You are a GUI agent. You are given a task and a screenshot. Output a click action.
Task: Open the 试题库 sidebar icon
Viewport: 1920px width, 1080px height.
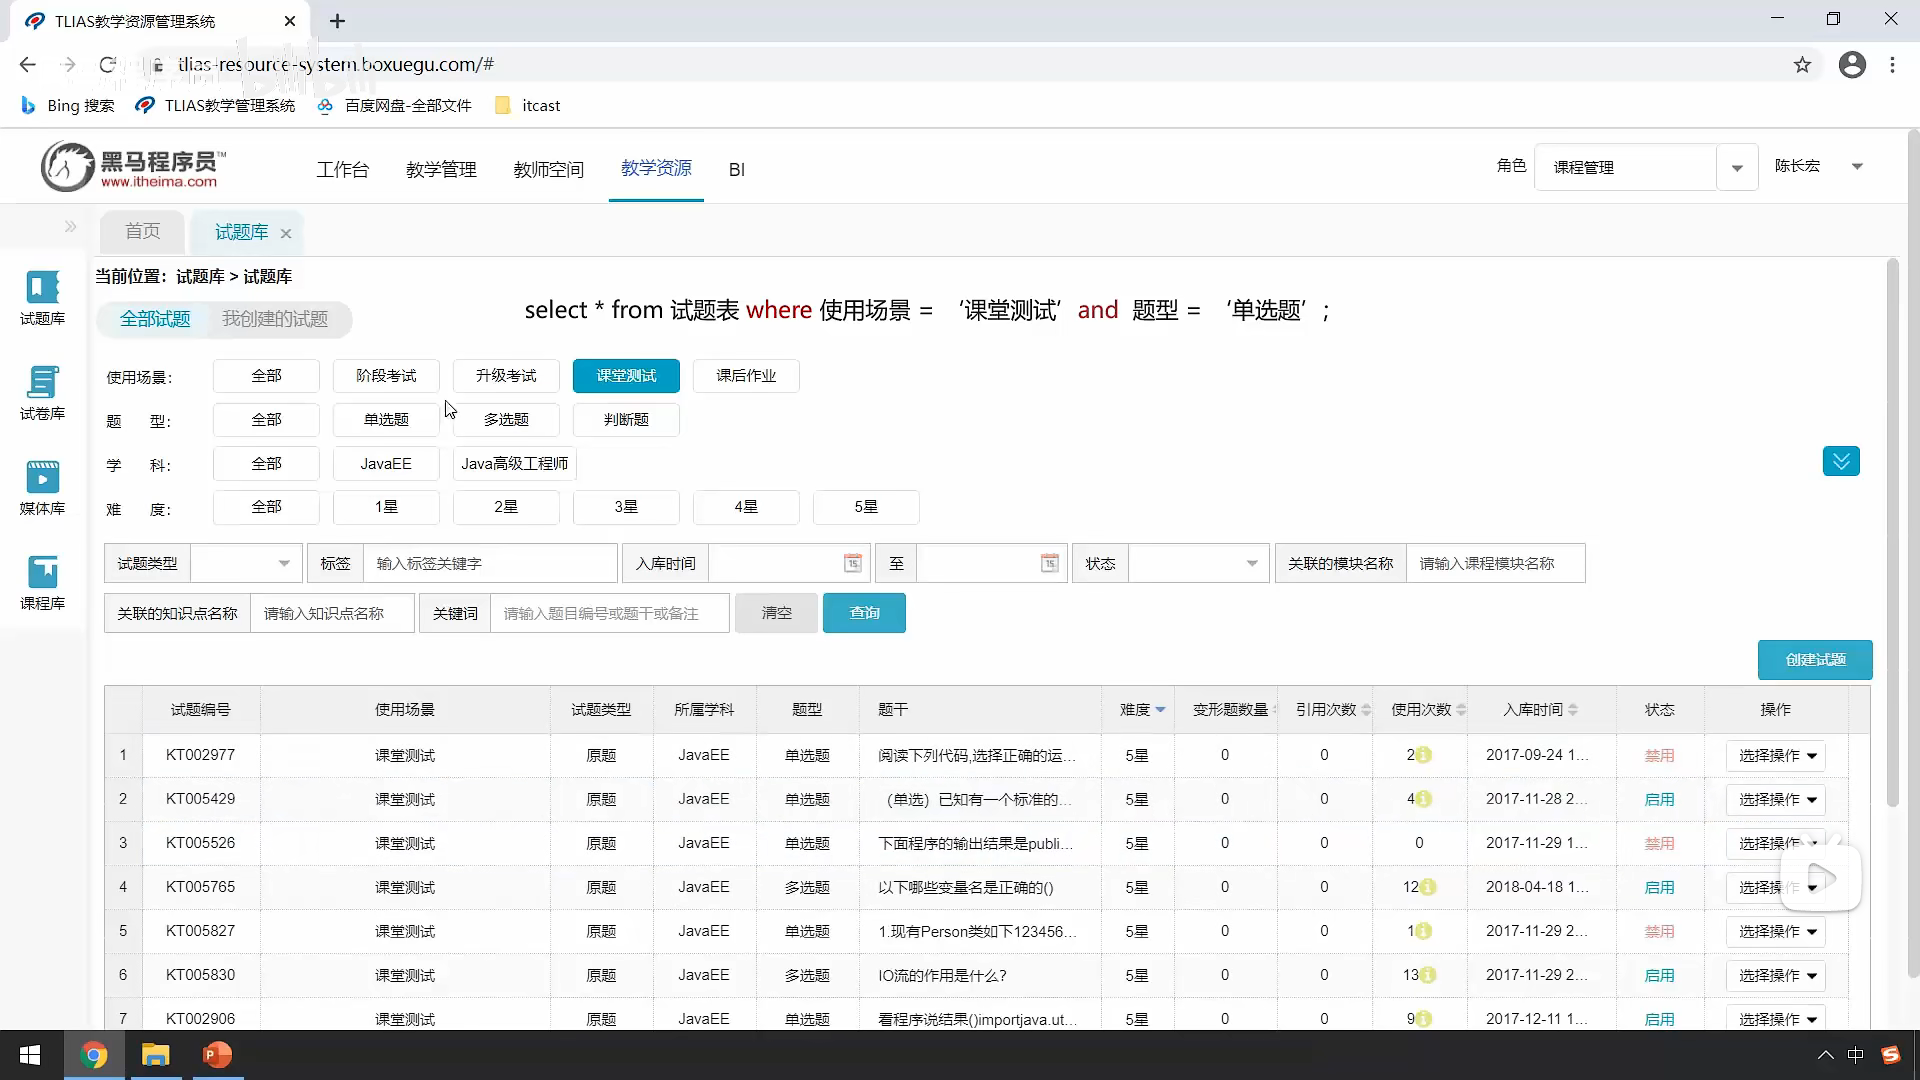pyautogui.click(x=42, y=296)
